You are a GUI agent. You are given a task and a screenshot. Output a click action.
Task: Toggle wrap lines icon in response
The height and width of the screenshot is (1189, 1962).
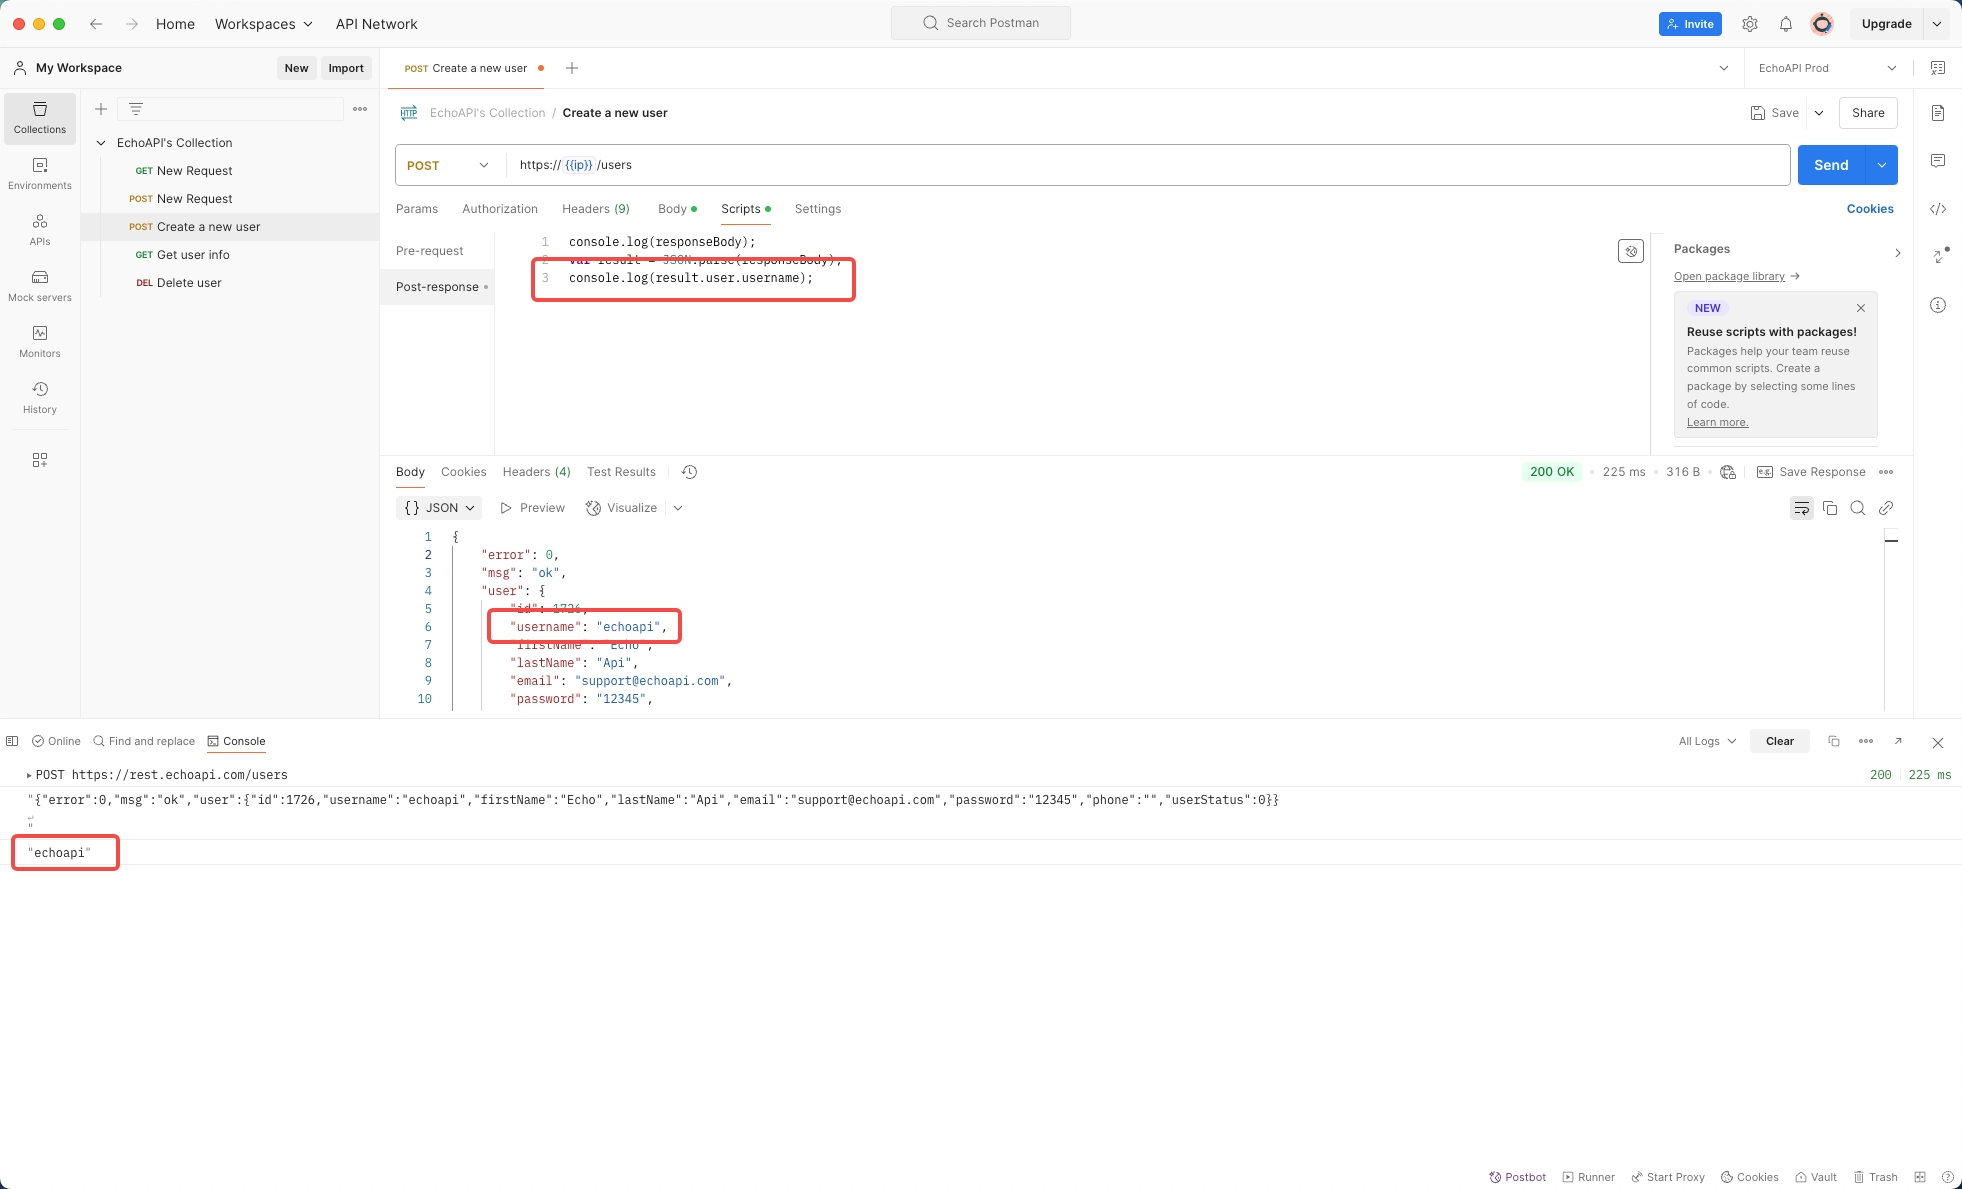click(x=1802, y=508)
